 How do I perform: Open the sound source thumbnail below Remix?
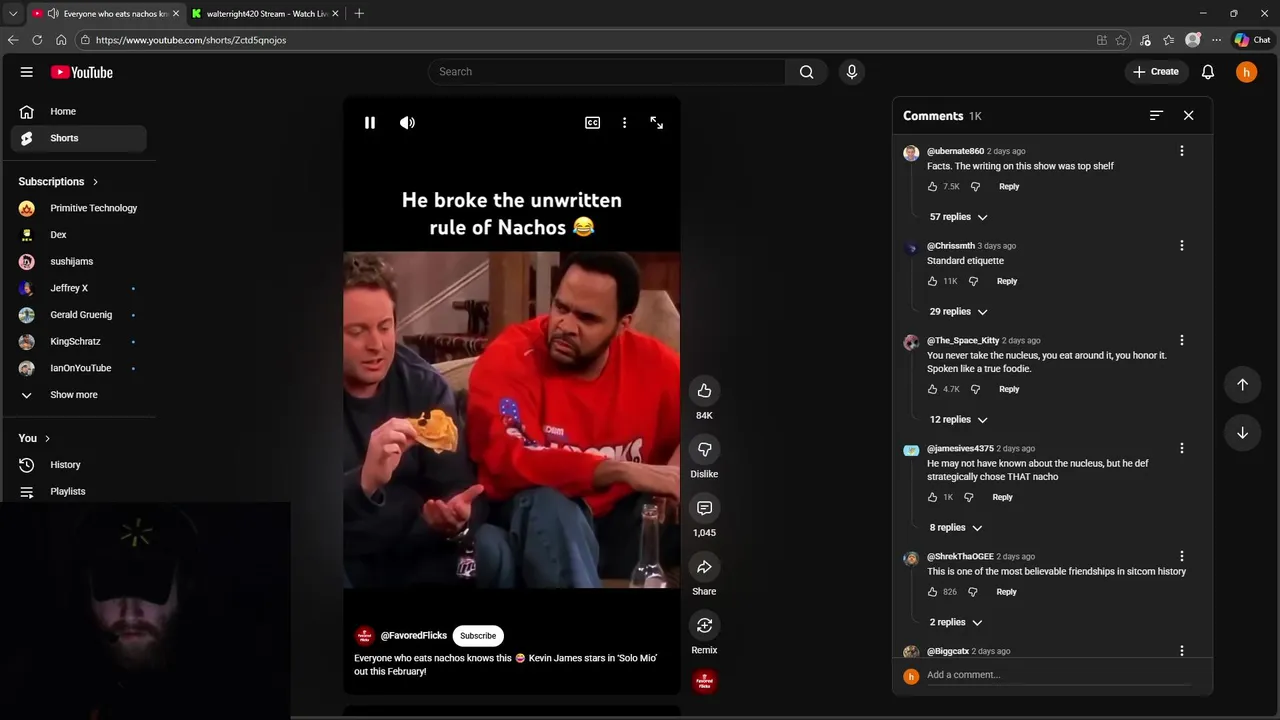tap(704, 682)
